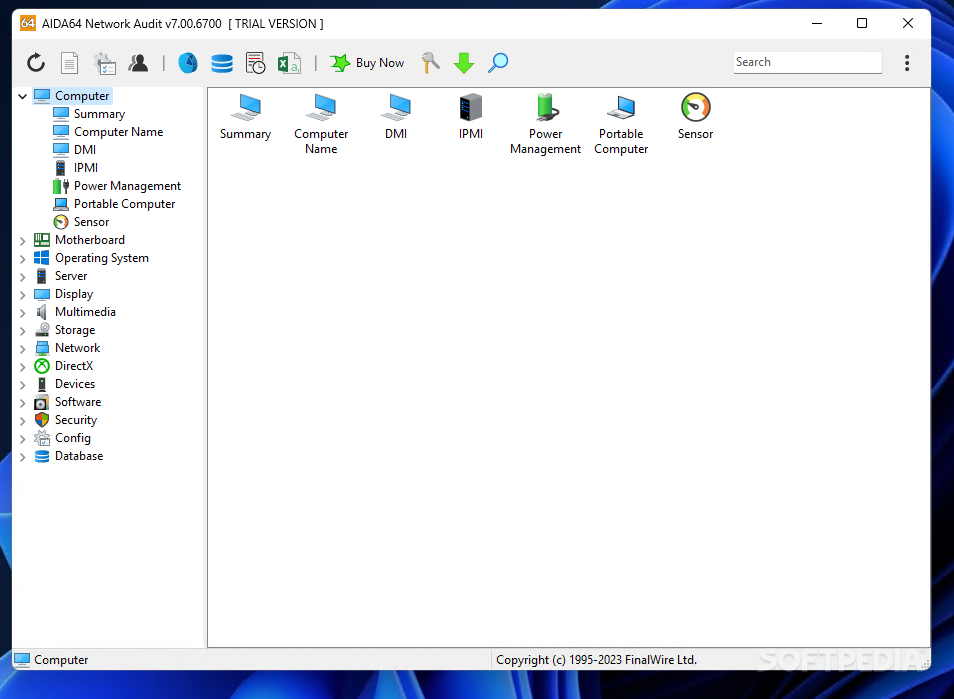
Task: Open the wrench and key preferences icon
Action: click(430, 63)
